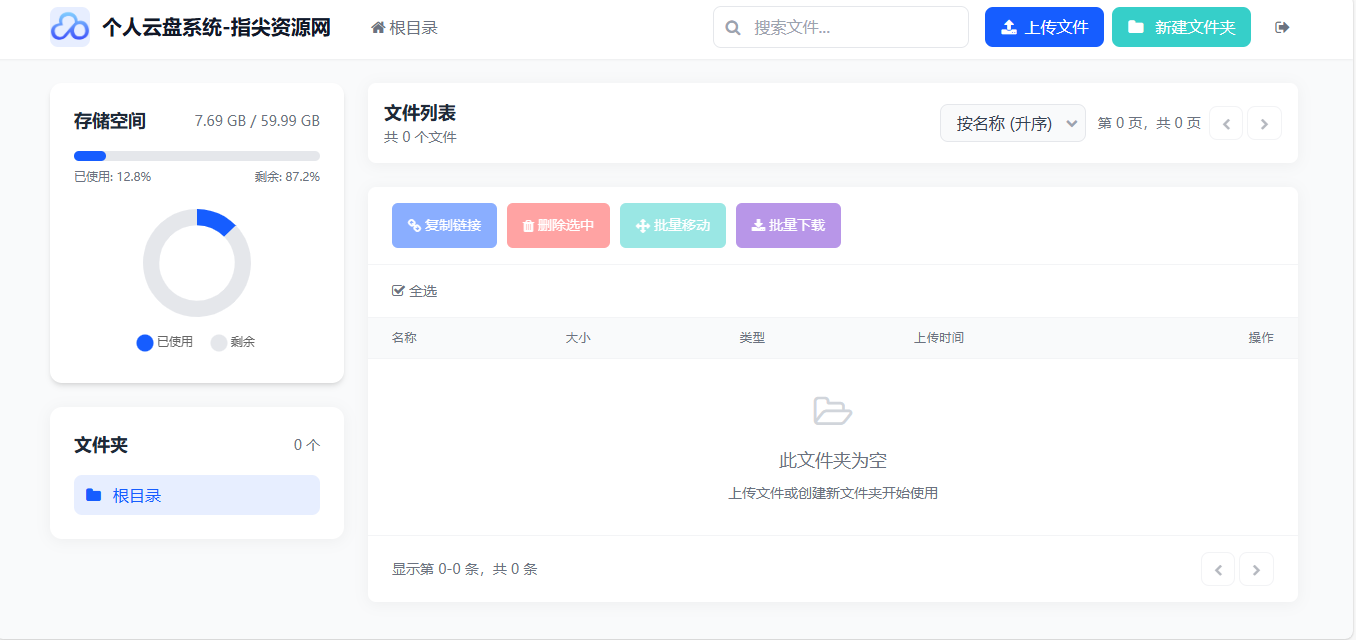The width and height of the screenshot is (1356, 640).
Task: Click the 批量移动 batch move button
Action: point(672,225)
